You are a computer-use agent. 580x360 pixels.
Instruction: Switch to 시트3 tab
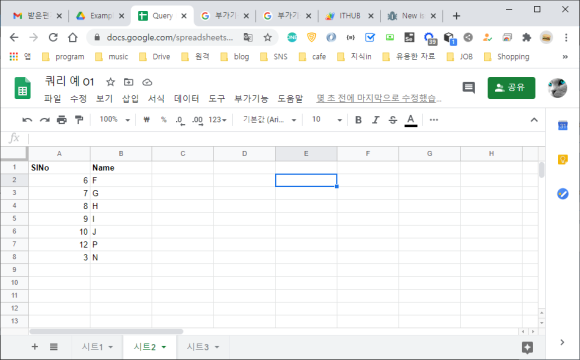point(198,347)
